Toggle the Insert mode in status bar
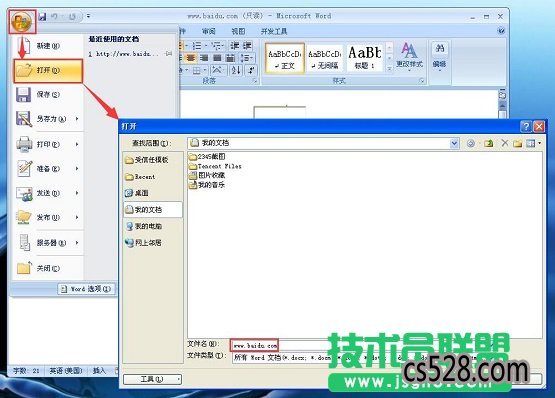This screenshot has height=398, width=555. tap(99, 371)
